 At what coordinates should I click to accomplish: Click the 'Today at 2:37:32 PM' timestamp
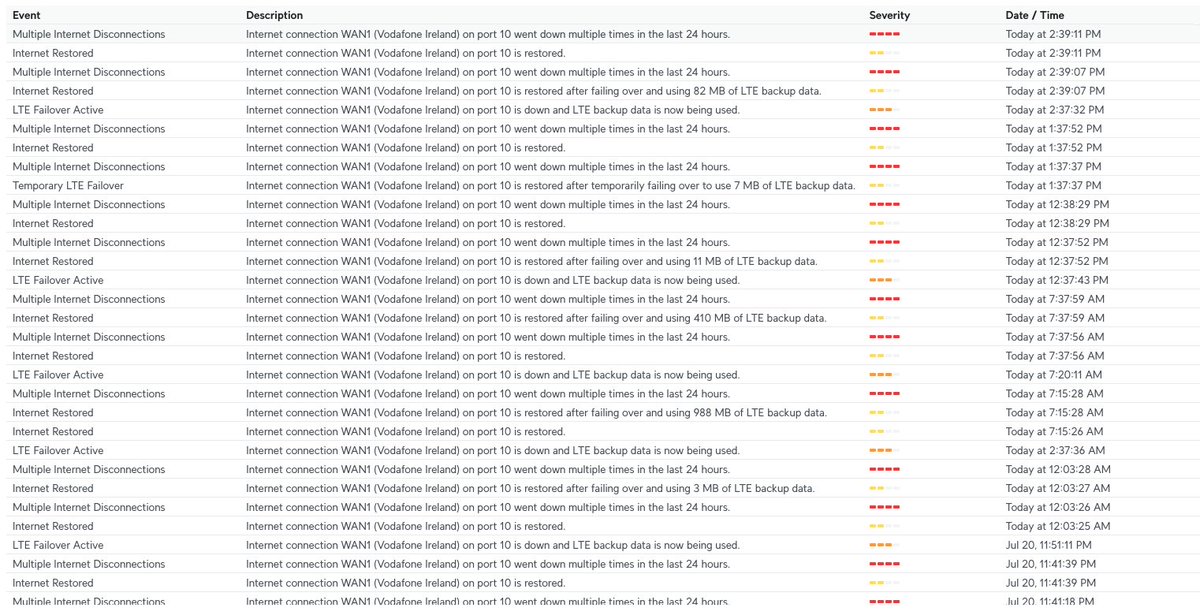click(x=1053, y=110)
